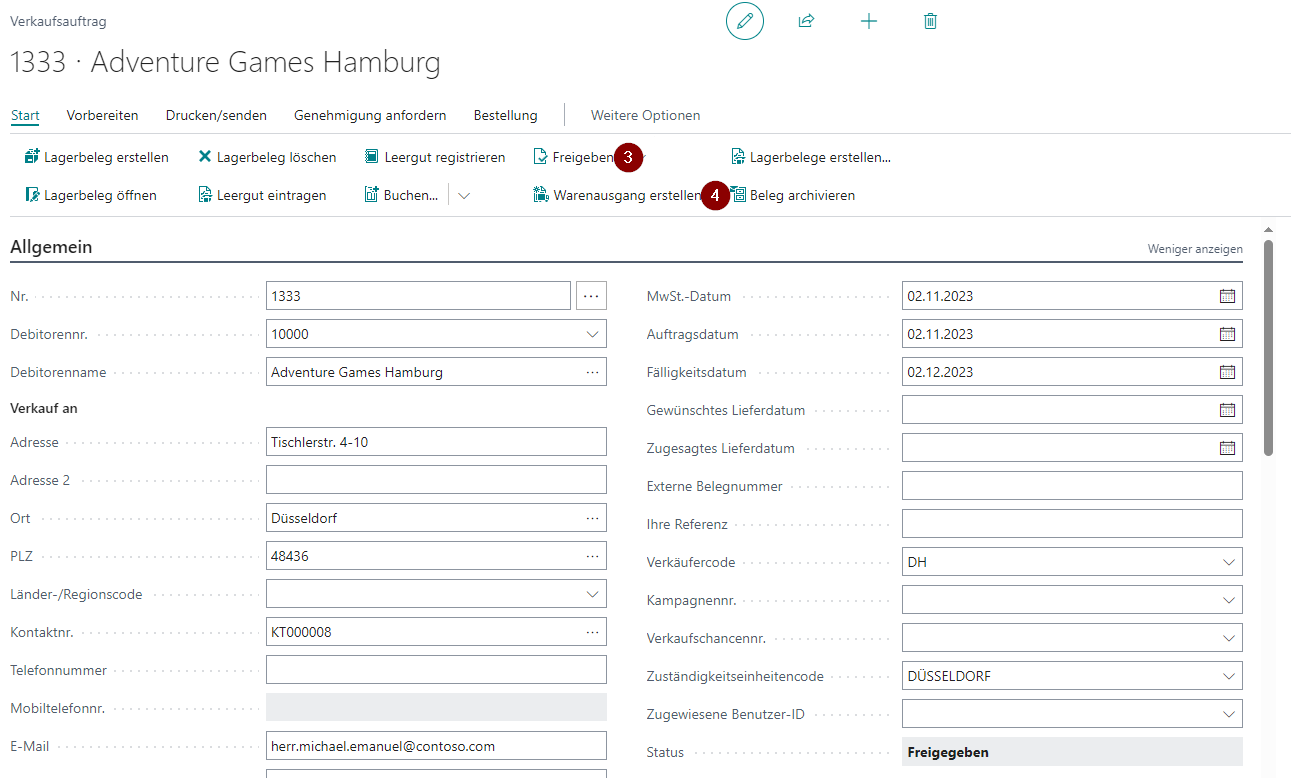Open the Drucken/senden tab
Image resolution: width=1291 pixels, height=778 pixels.
(216, 115)
